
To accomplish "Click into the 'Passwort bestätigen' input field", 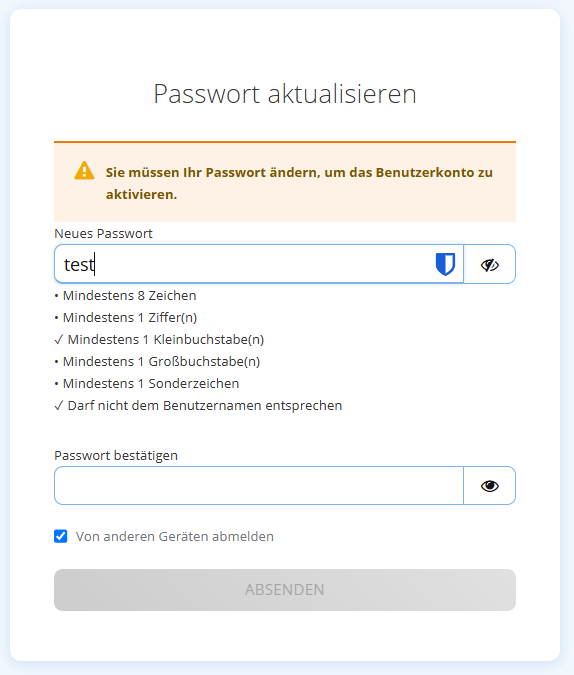I will tap(259, 486).
